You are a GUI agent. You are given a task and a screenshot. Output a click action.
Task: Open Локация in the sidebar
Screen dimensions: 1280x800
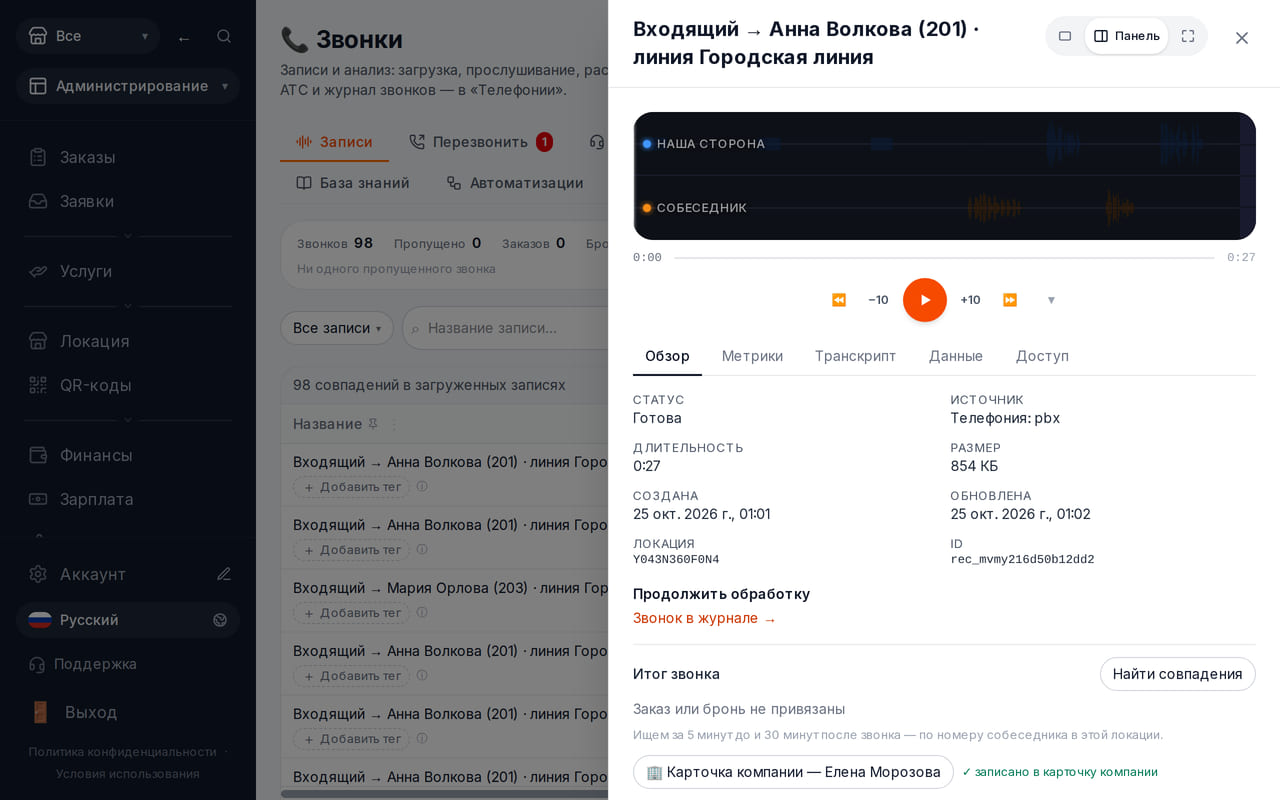pos(128,341)
